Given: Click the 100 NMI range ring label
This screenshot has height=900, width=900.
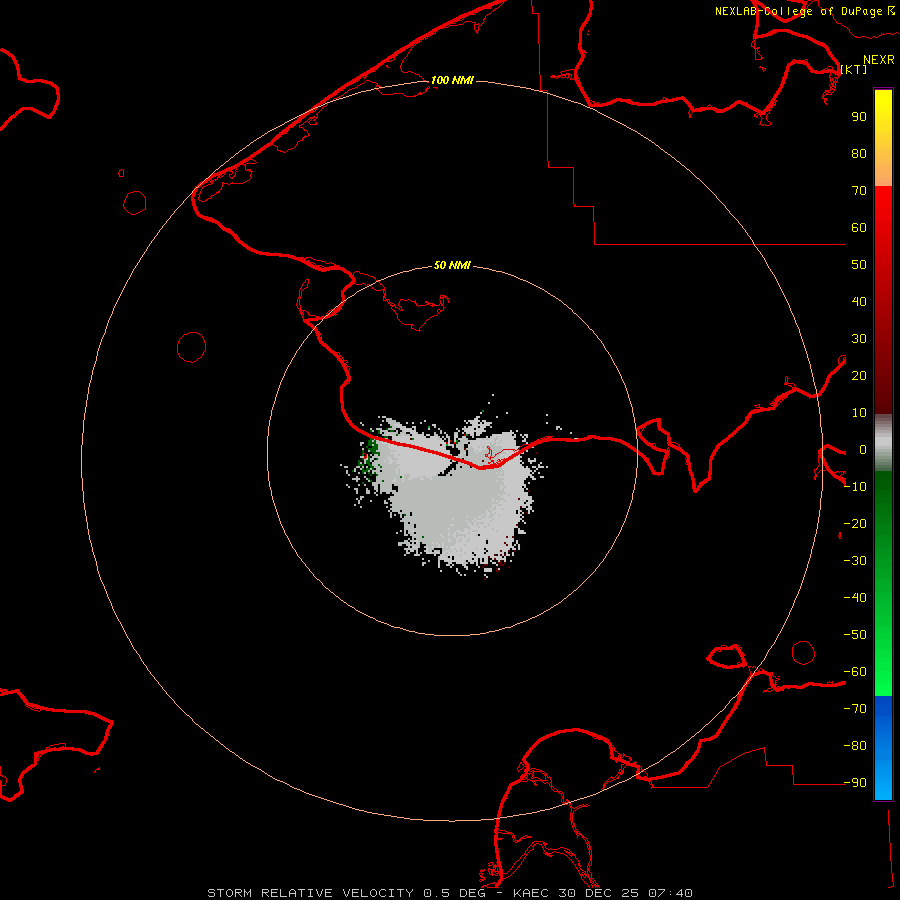Looking at the screenshot, I should coord(452,80).
